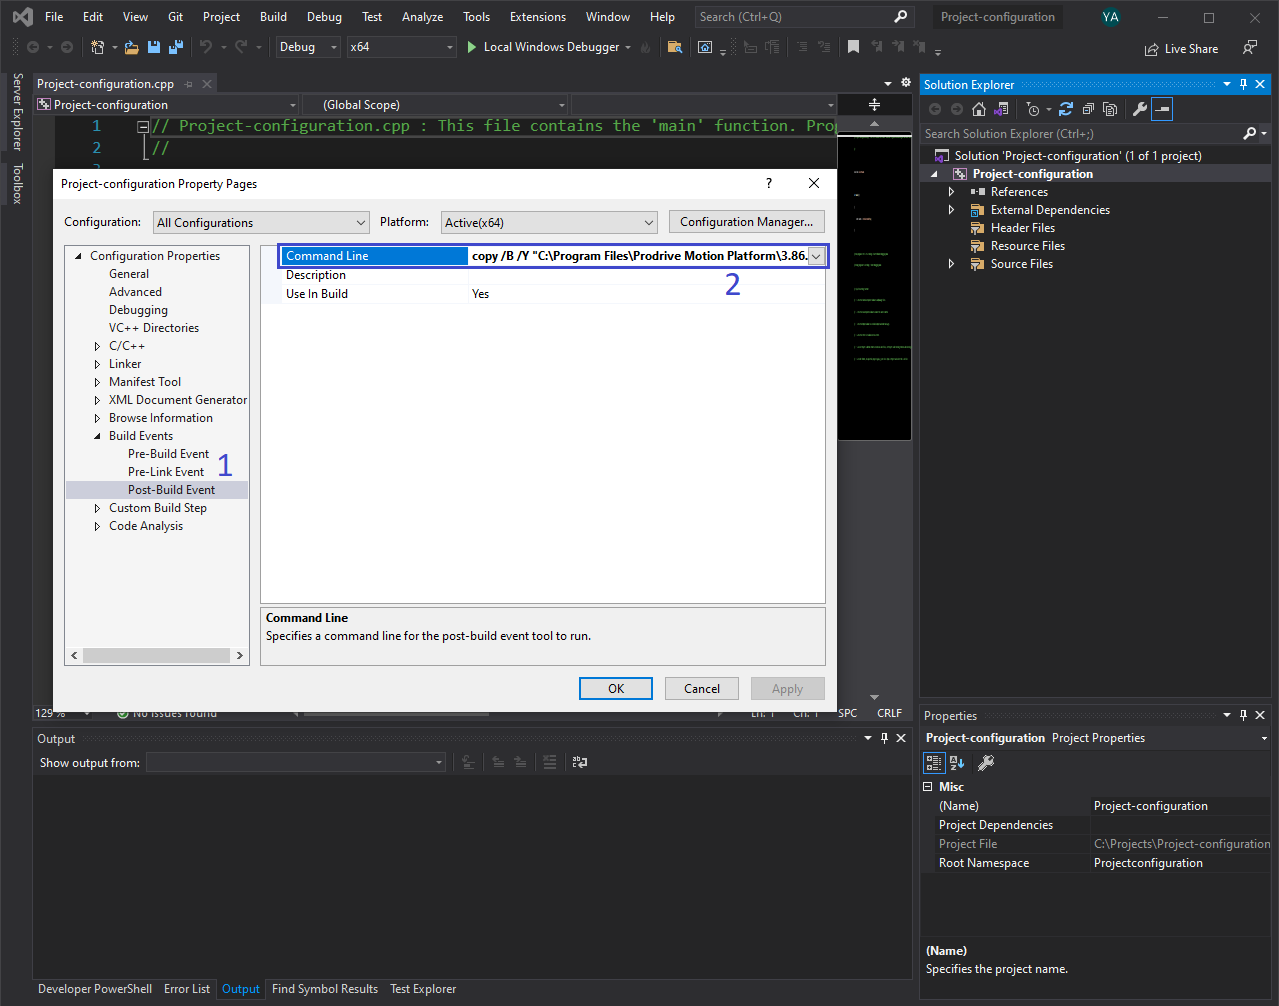
Task: Collapse all nodes in Solution Explorer
Action: click(x=1087, y=109)
